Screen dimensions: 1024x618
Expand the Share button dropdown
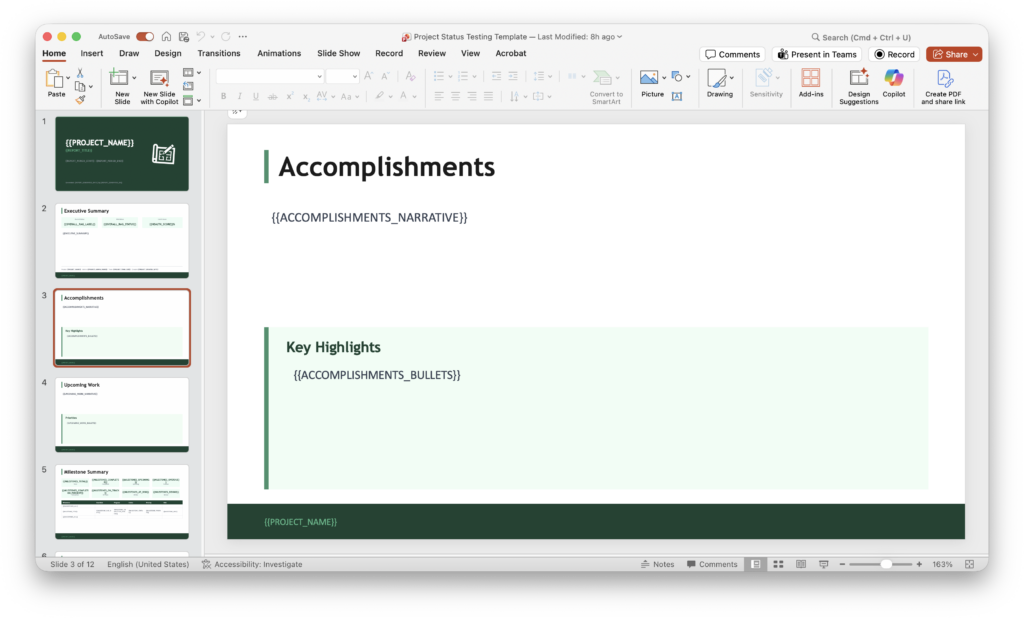pyautogui.click(x=976, y=54)
